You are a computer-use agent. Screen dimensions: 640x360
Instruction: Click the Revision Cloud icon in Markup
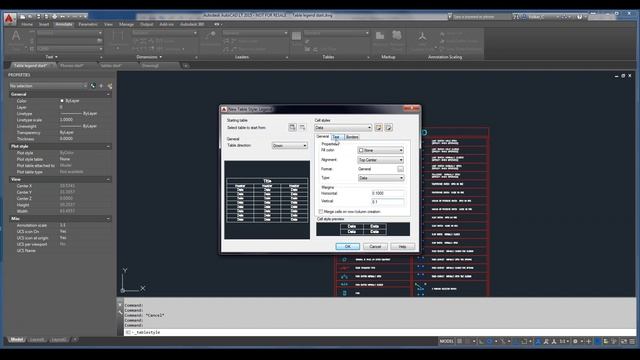(x=397, y=36)
